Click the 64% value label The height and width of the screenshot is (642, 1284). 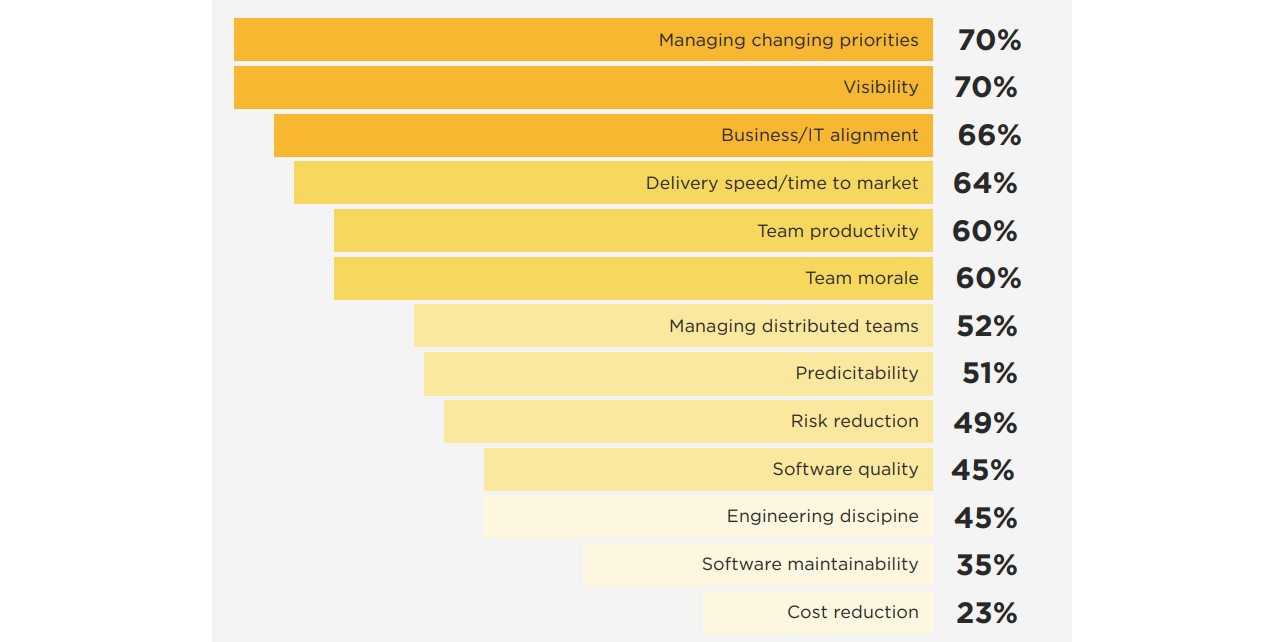coord(985,183)
